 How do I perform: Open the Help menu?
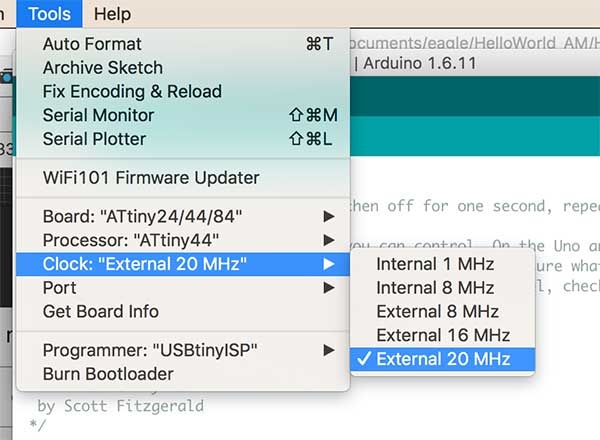[x=111, y=14]
